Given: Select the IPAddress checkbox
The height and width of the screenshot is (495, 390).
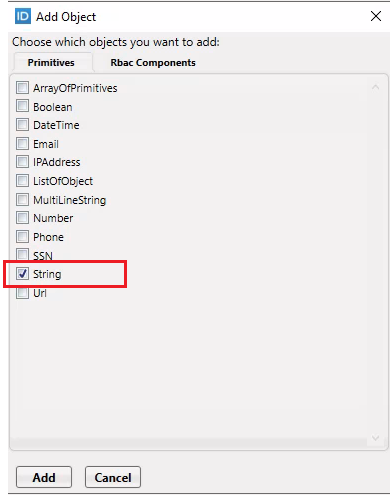Looking at the screenshot, I should (22, 162).
